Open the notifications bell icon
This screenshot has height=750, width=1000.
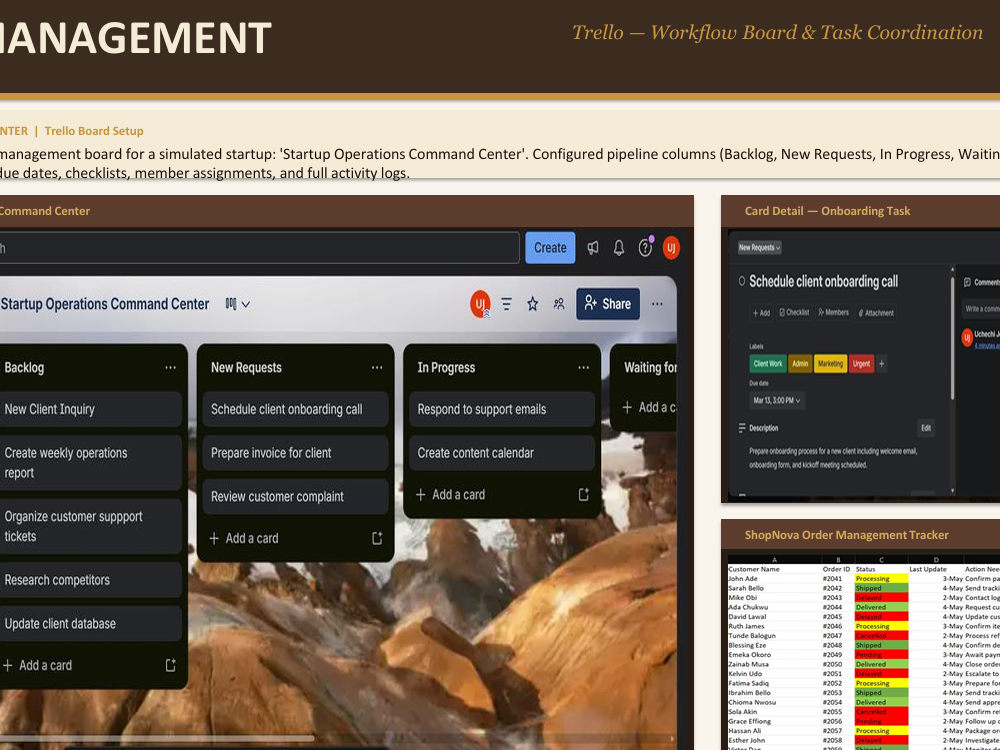click(x=619, y=247)
